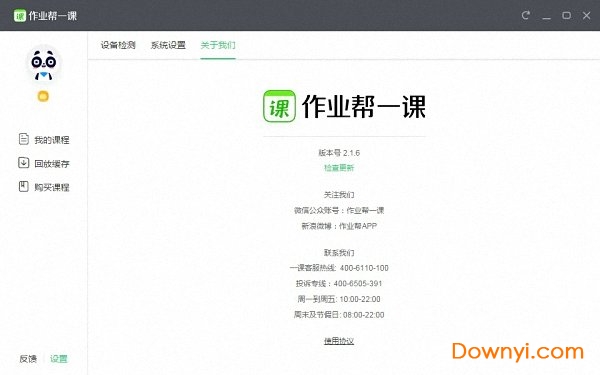Click the 作业帮一课 logo icon in the title bar
This screenshot has height=375, width=600.
coord(20,16)
